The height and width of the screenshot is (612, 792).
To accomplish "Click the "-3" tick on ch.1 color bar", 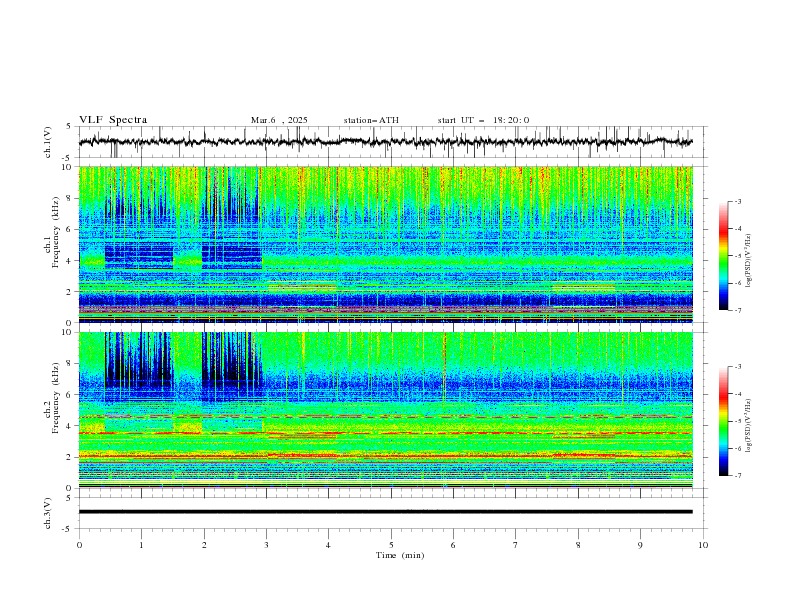I will 738,201.
